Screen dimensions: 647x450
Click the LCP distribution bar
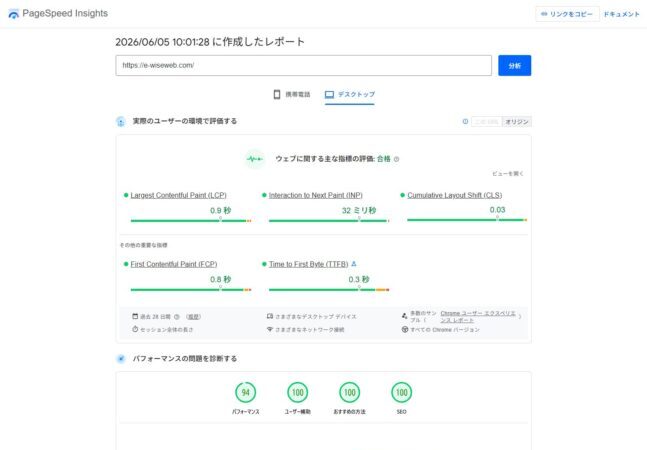pyautogui.click(x=191, y=221)
